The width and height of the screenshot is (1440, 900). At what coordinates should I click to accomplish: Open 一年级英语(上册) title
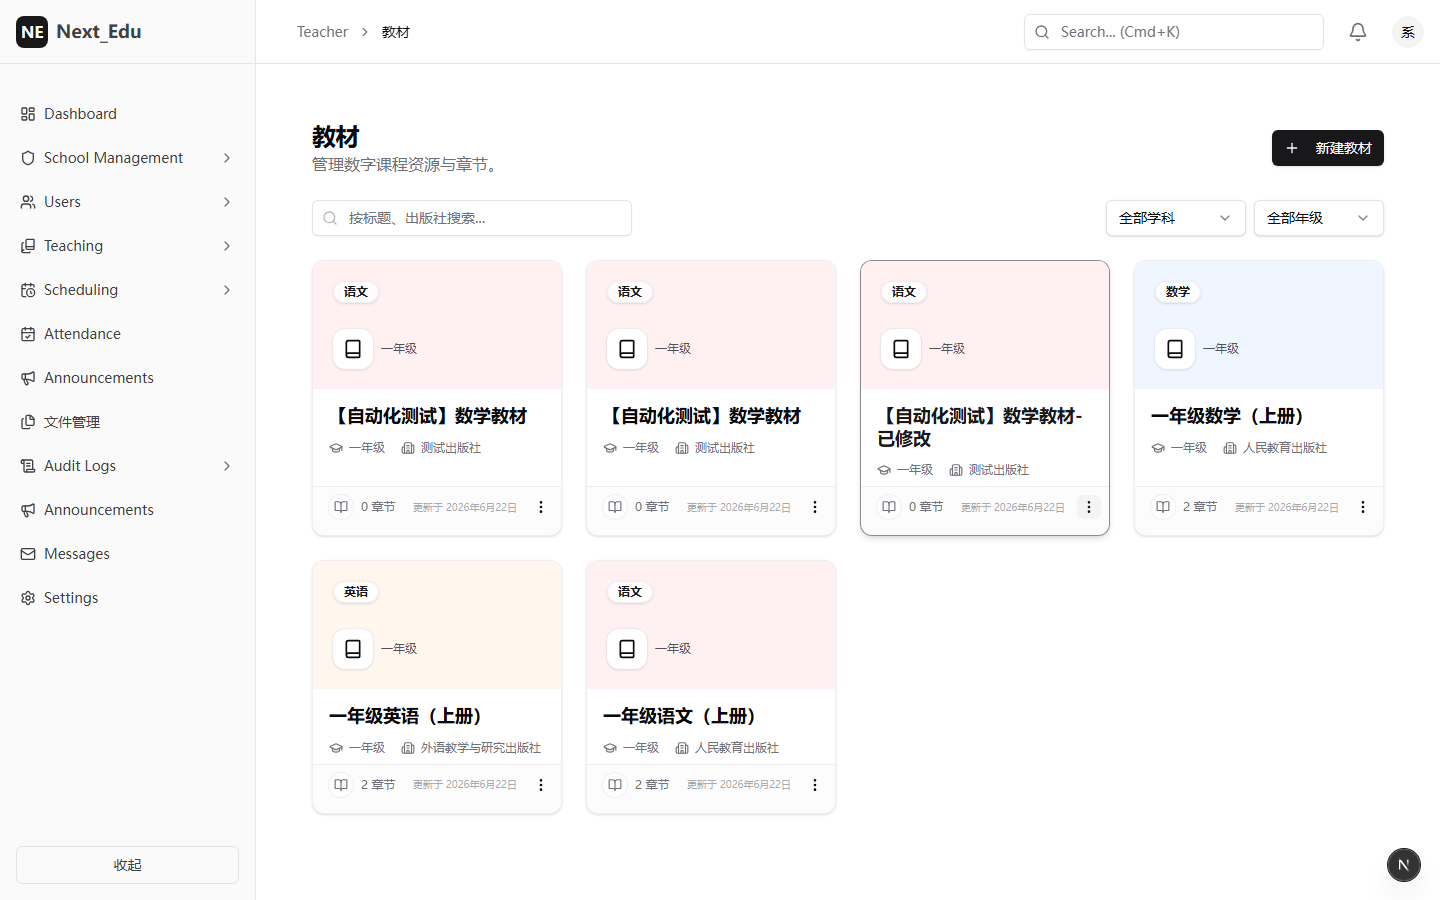click(405, 716)
